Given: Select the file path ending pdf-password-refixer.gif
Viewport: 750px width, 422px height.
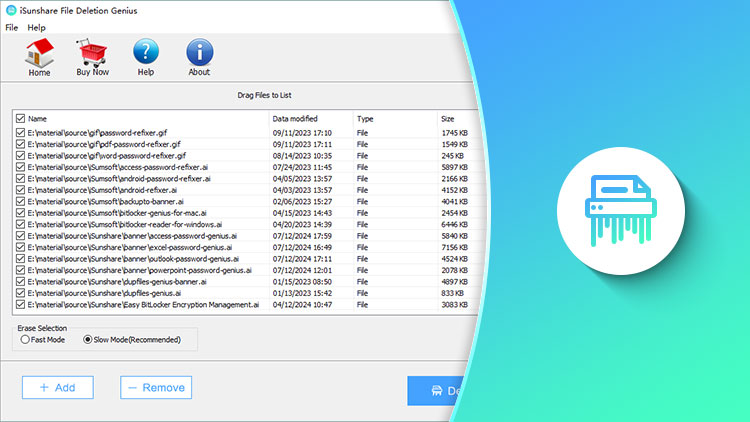Looking at the screenshot, I should [x=104, y=144].
